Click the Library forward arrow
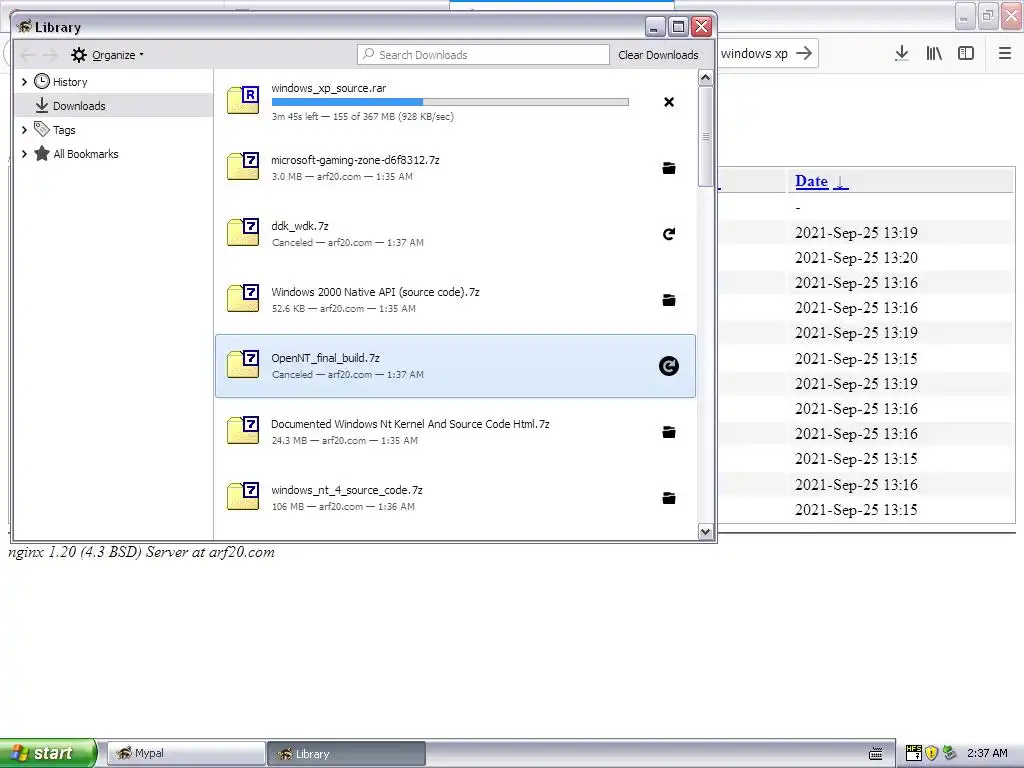1024x768 pixels. tap(50, 55)
